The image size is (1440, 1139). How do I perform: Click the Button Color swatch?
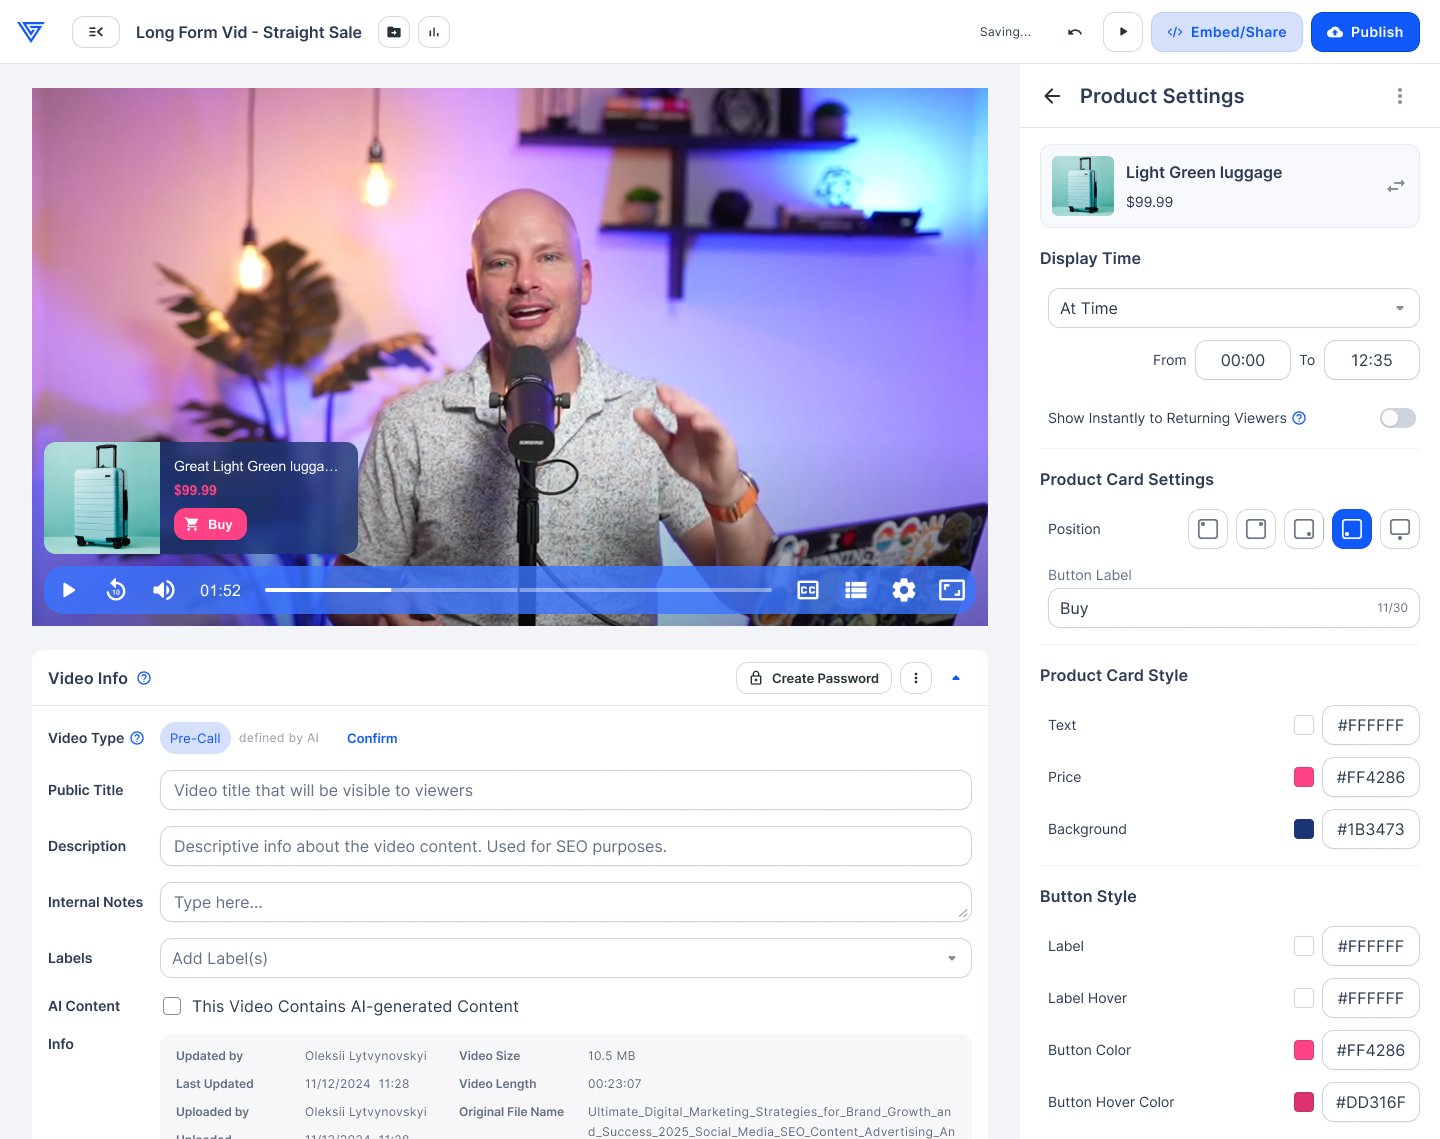1304,1050
